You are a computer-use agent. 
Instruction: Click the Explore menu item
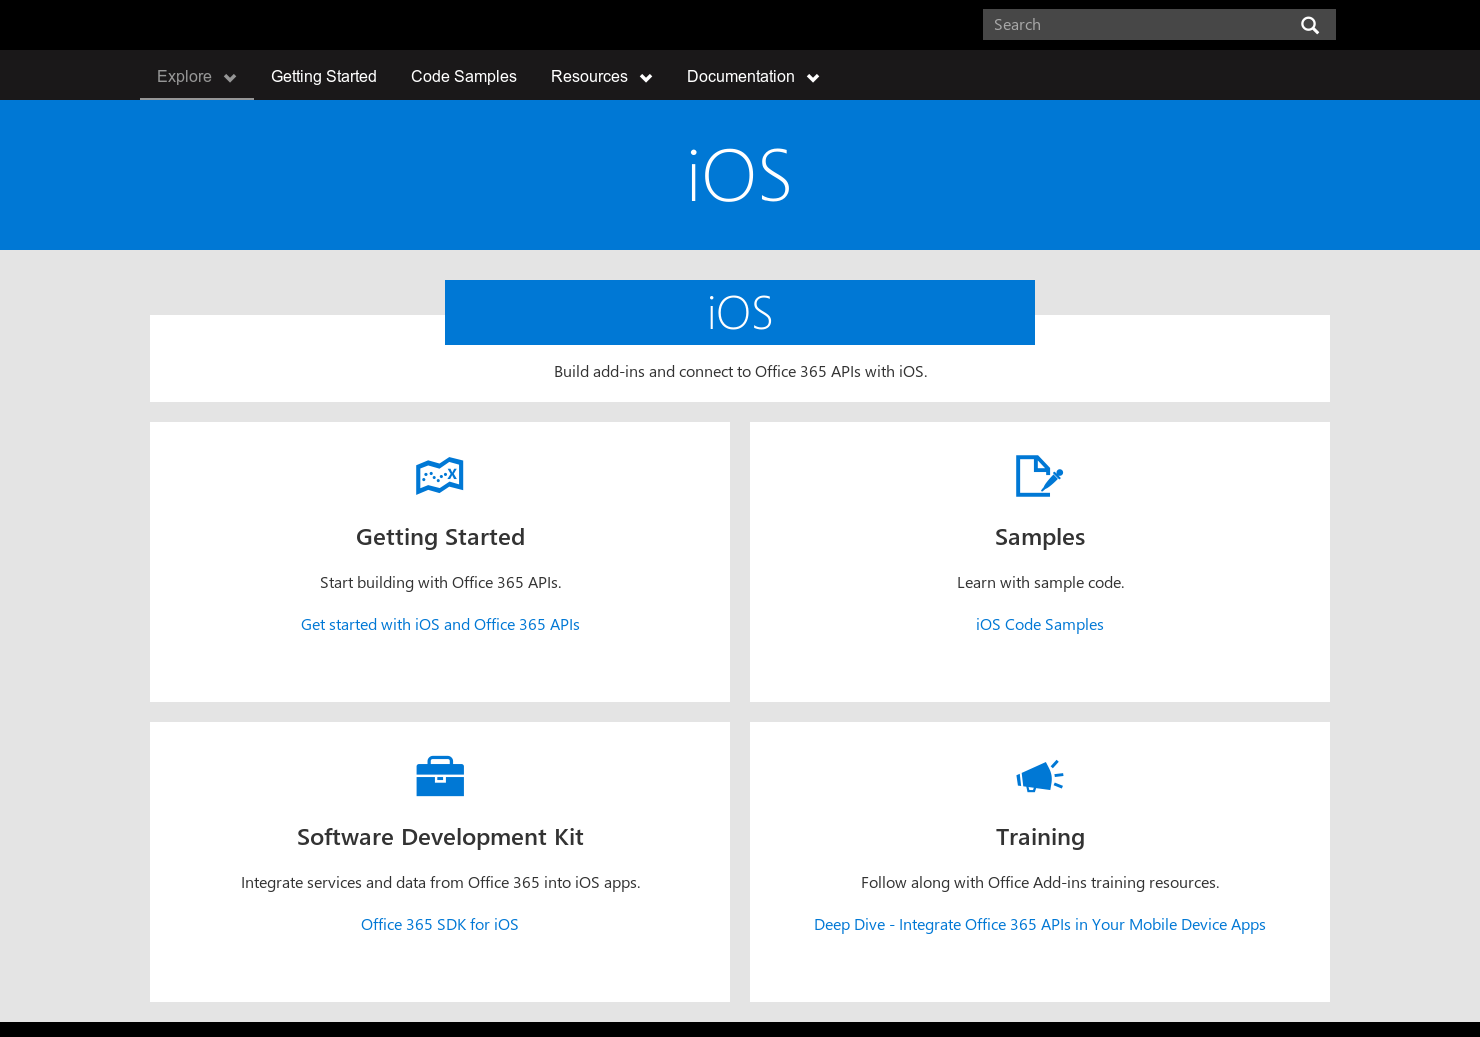[184, 76]
